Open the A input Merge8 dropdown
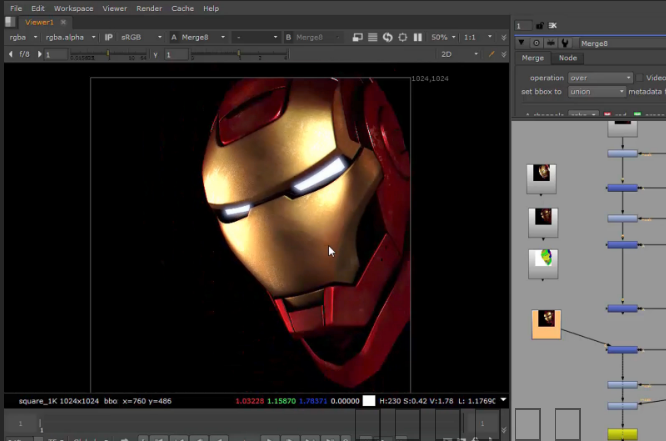 pos(202,37)
